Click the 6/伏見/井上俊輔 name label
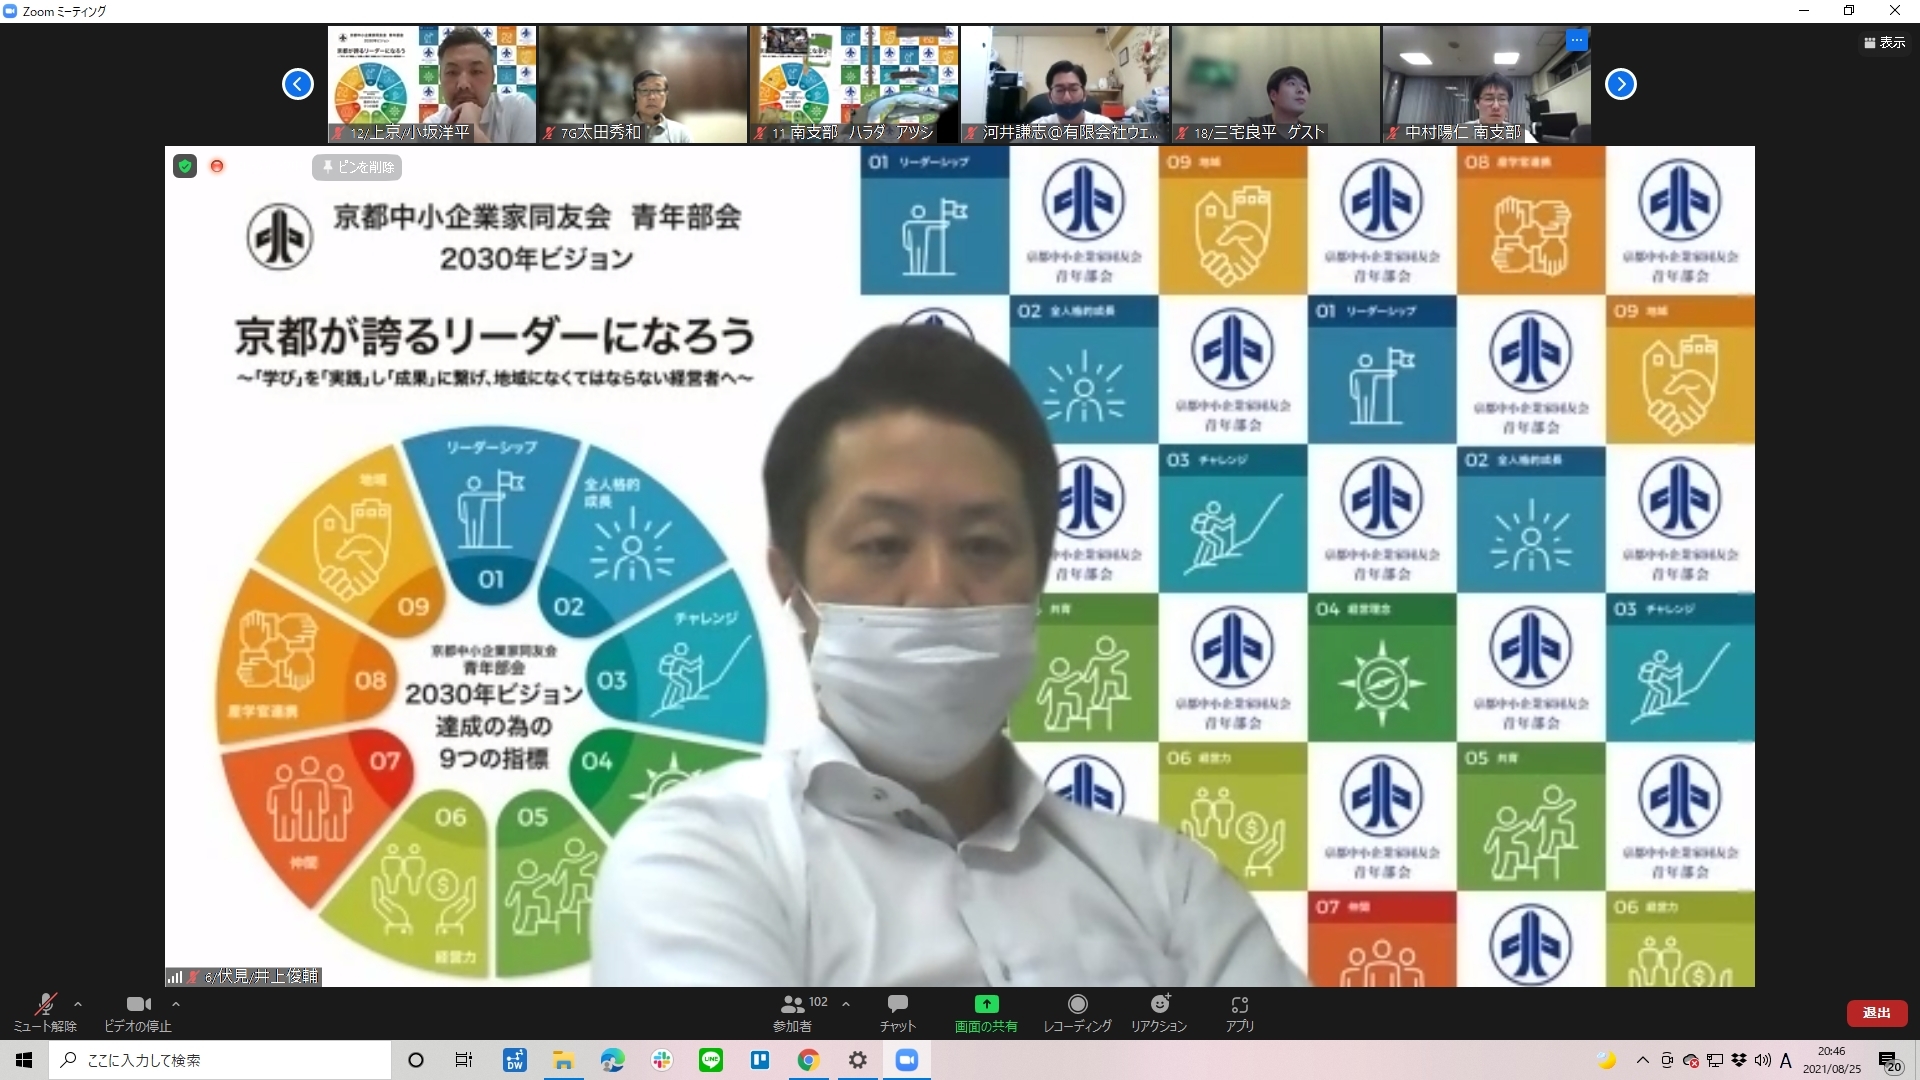The image size is (1920, 1080). [261, 976]
